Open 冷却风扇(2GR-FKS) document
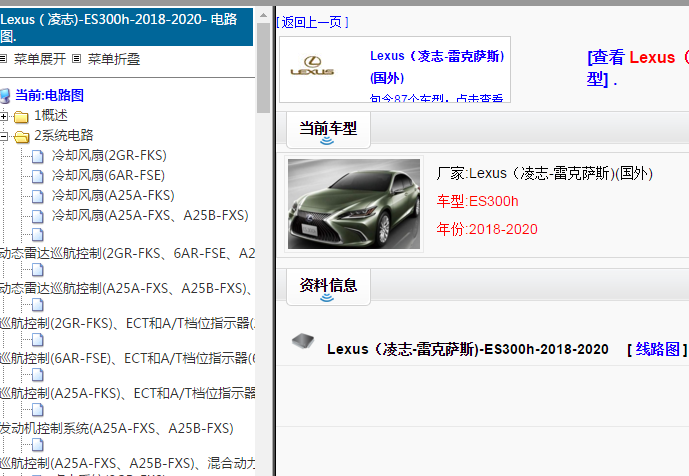 [109, 155]
